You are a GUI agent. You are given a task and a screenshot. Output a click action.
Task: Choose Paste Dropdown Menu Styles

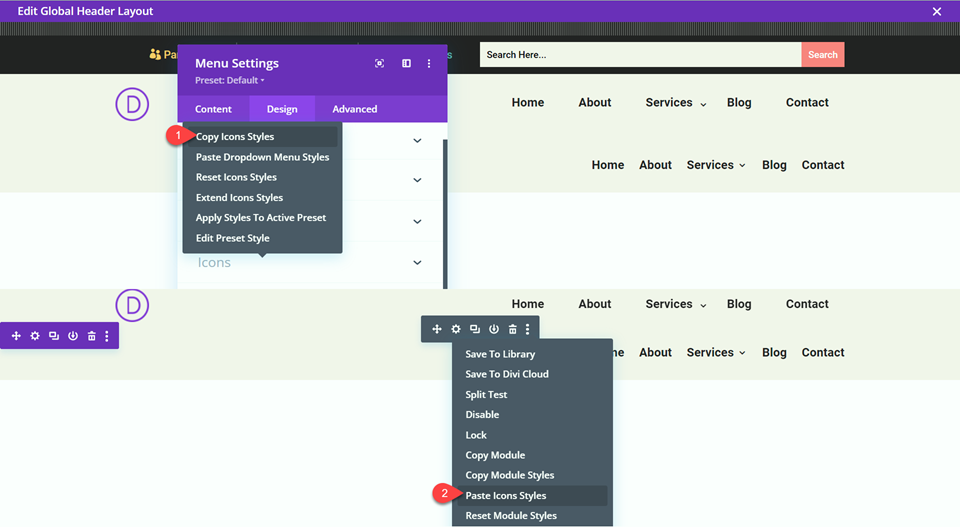click(262, 157)
